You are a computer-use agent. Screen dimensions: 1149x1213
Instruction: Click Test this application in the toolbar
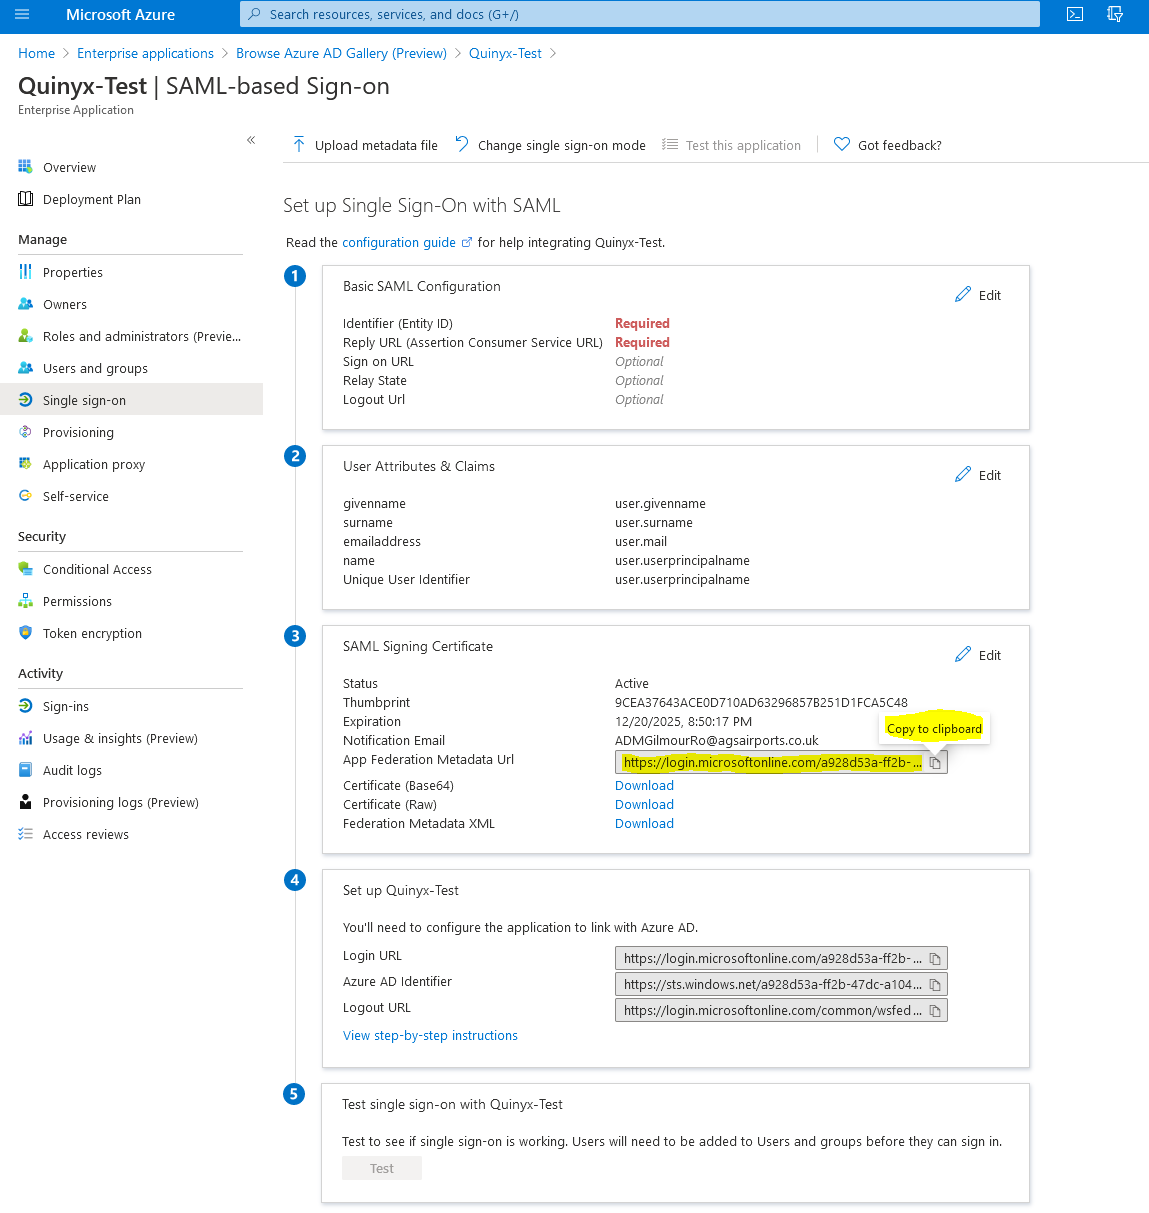coord(732,145)
